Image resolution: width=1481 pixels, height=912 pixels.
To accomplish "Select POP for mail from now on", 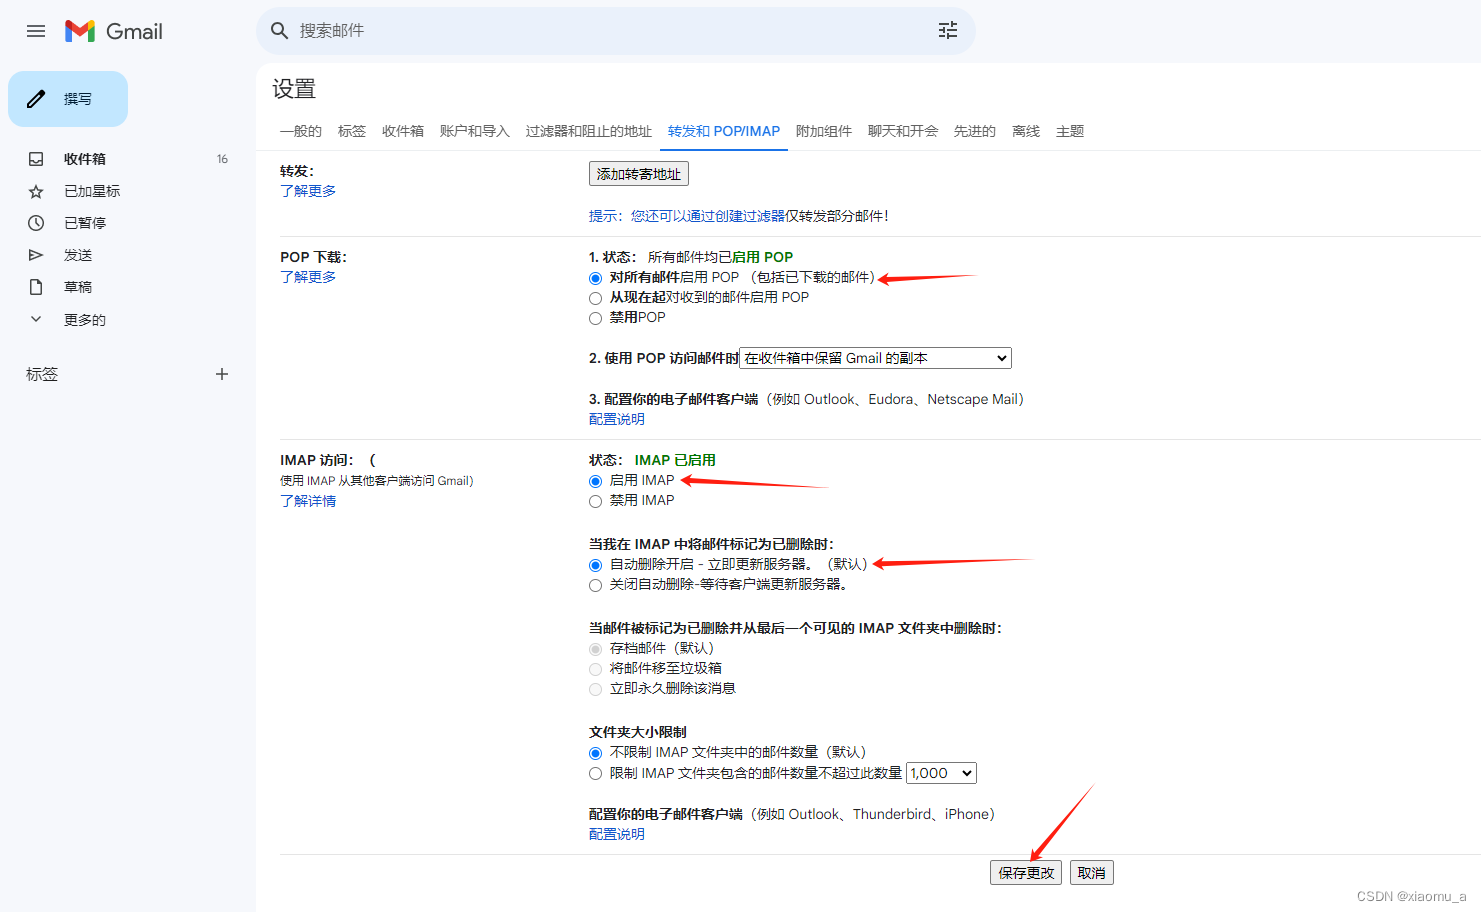I will point(596,298).
